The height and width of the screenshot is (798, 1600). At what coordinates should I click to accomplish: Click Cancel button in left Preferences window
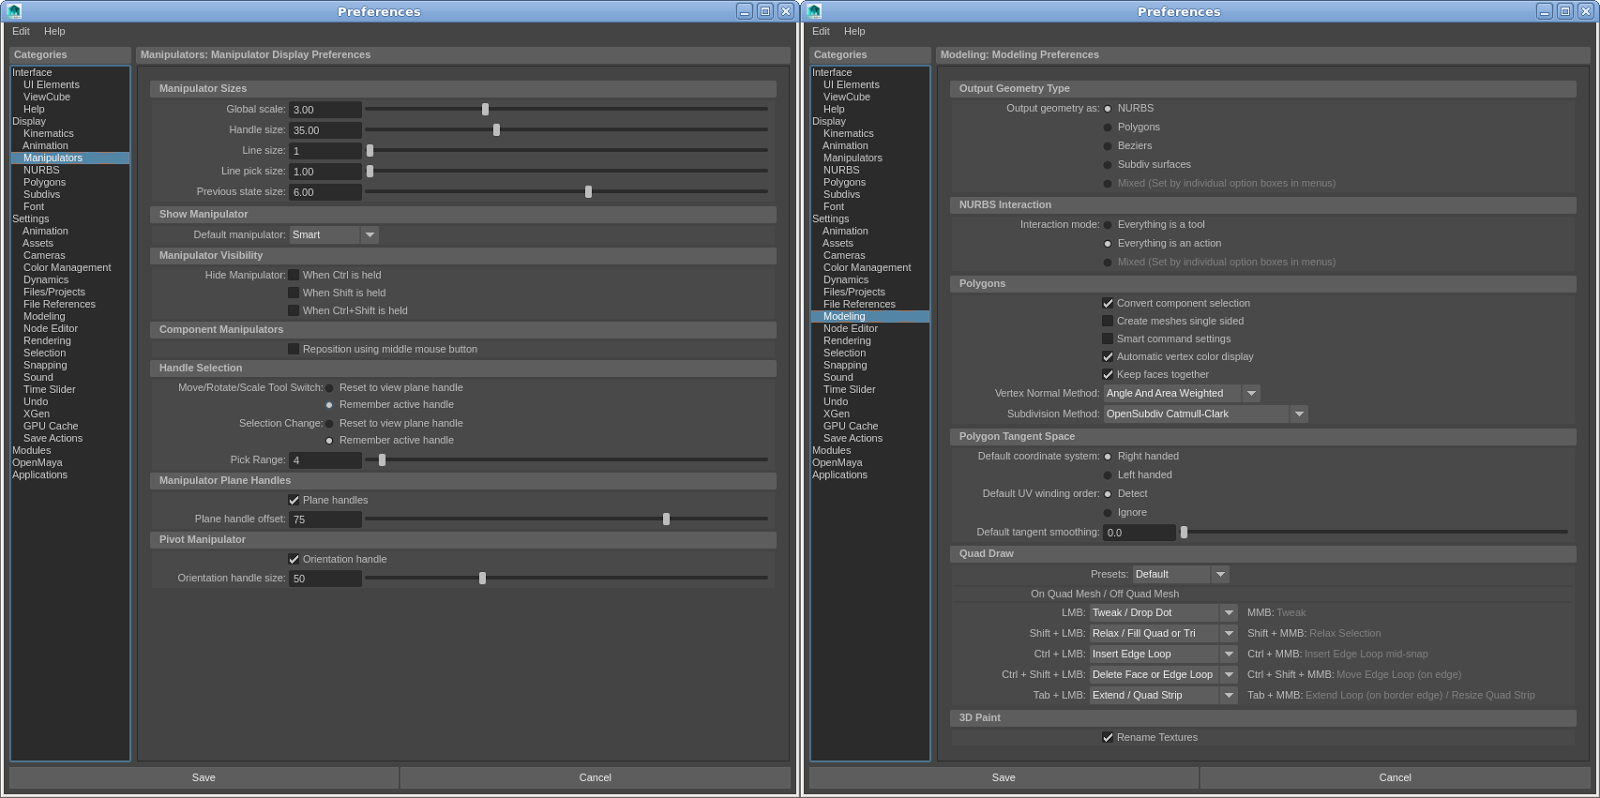[595, 778]
